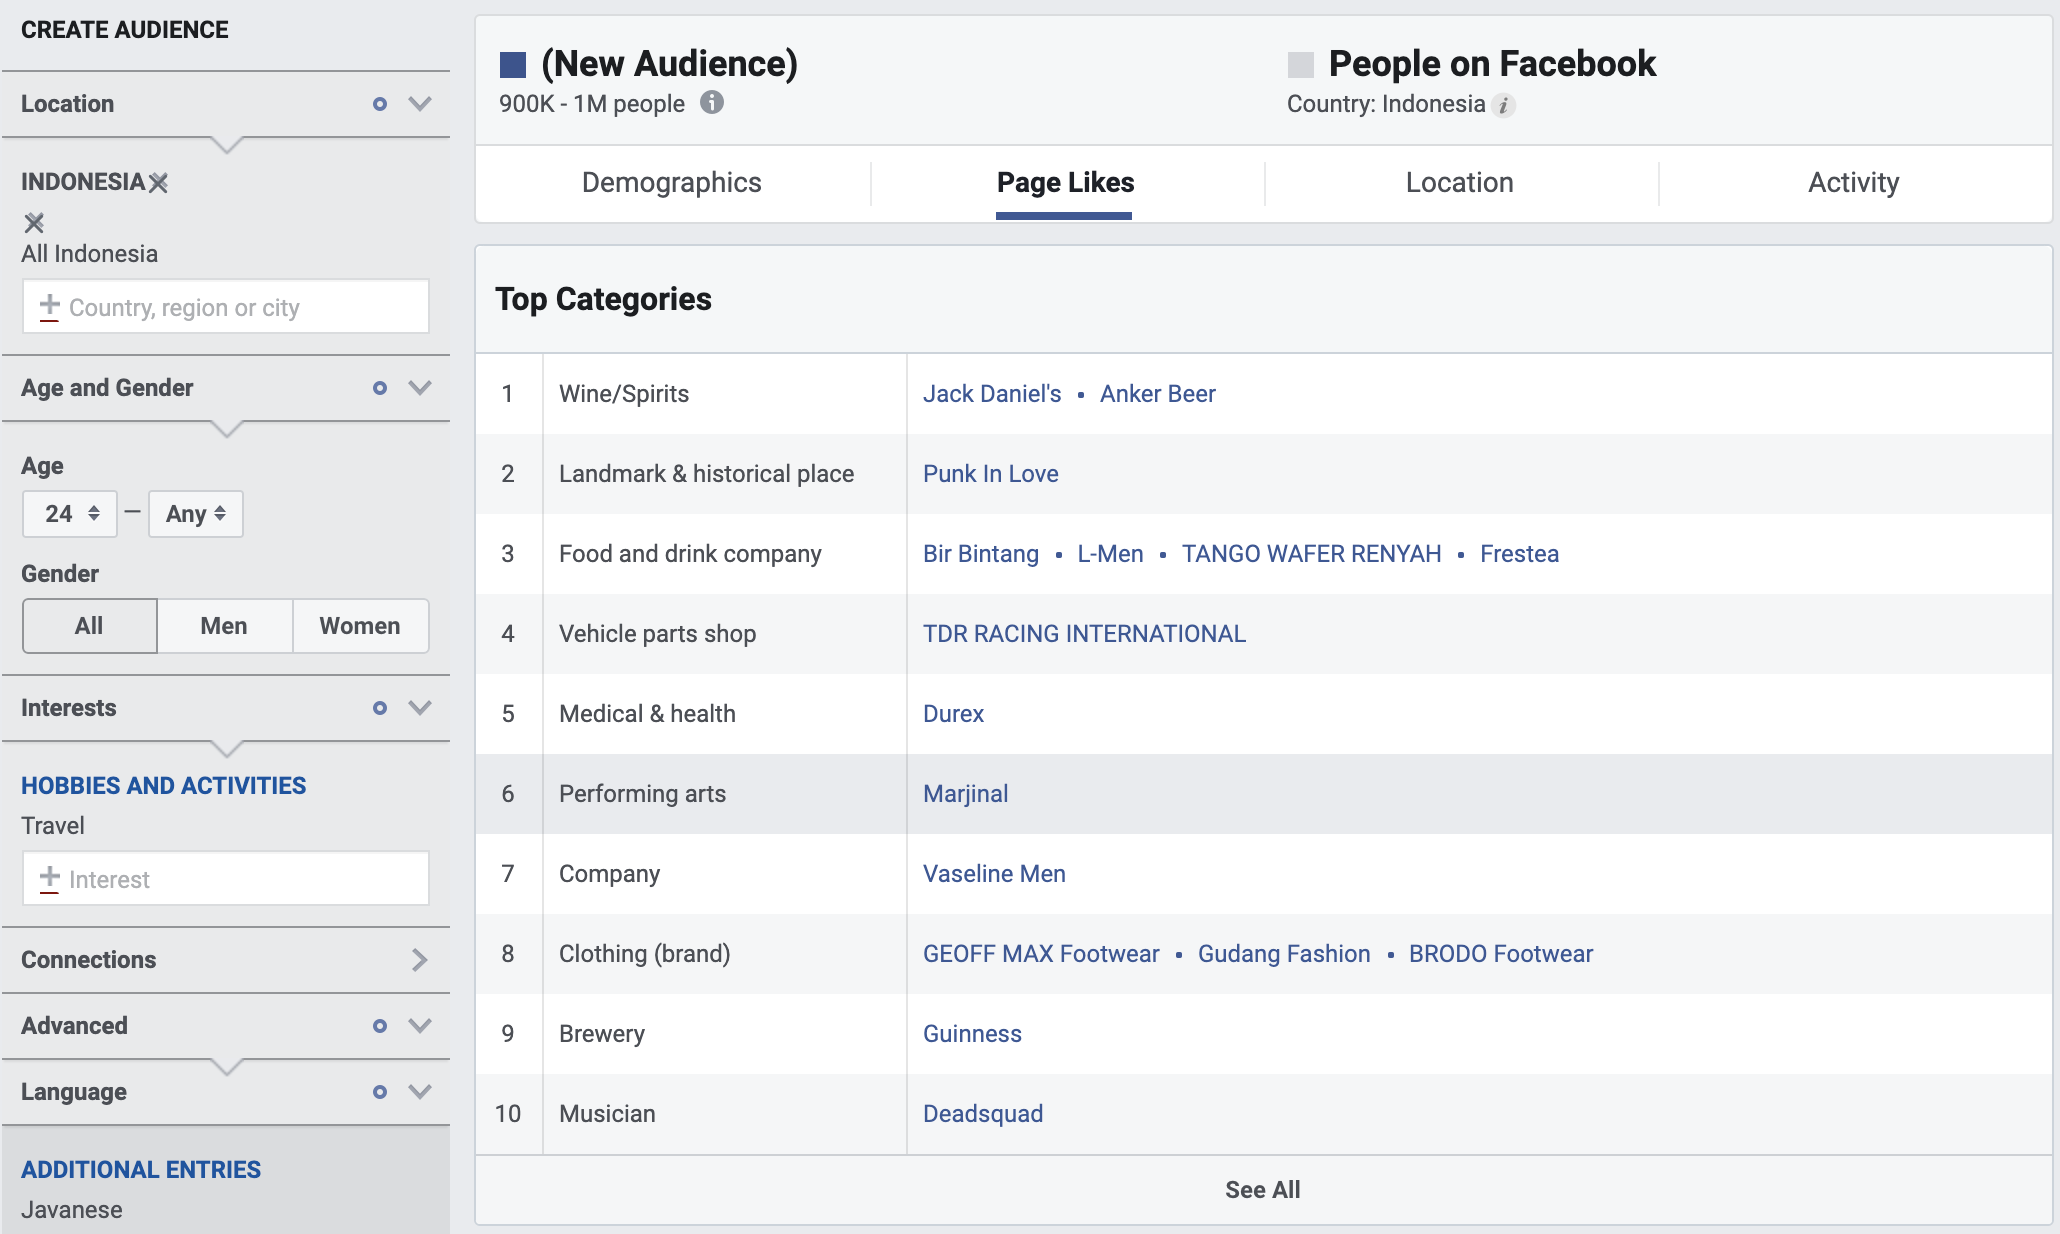Open Country: Indonesia info icon
The height and width of the screenshot is (1234, 2060).
click(1504, 105)
